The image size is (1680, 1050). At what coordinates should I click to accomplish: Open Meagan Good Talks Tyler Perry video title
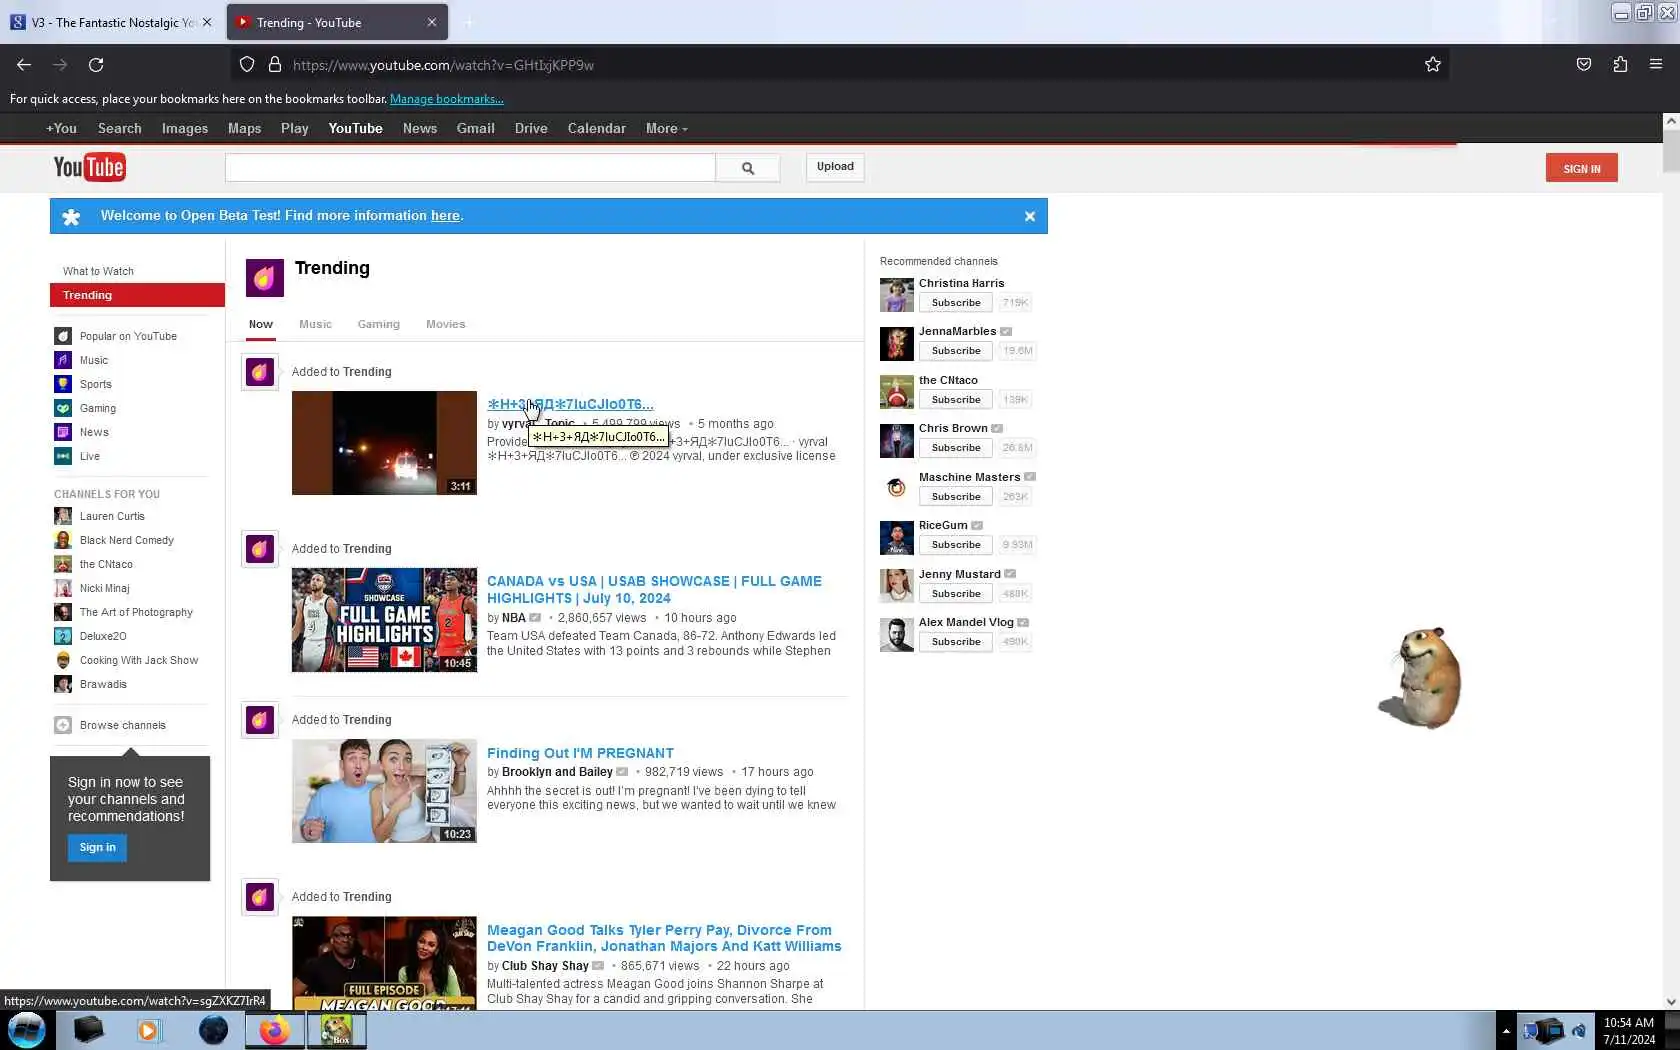point(664,938)
